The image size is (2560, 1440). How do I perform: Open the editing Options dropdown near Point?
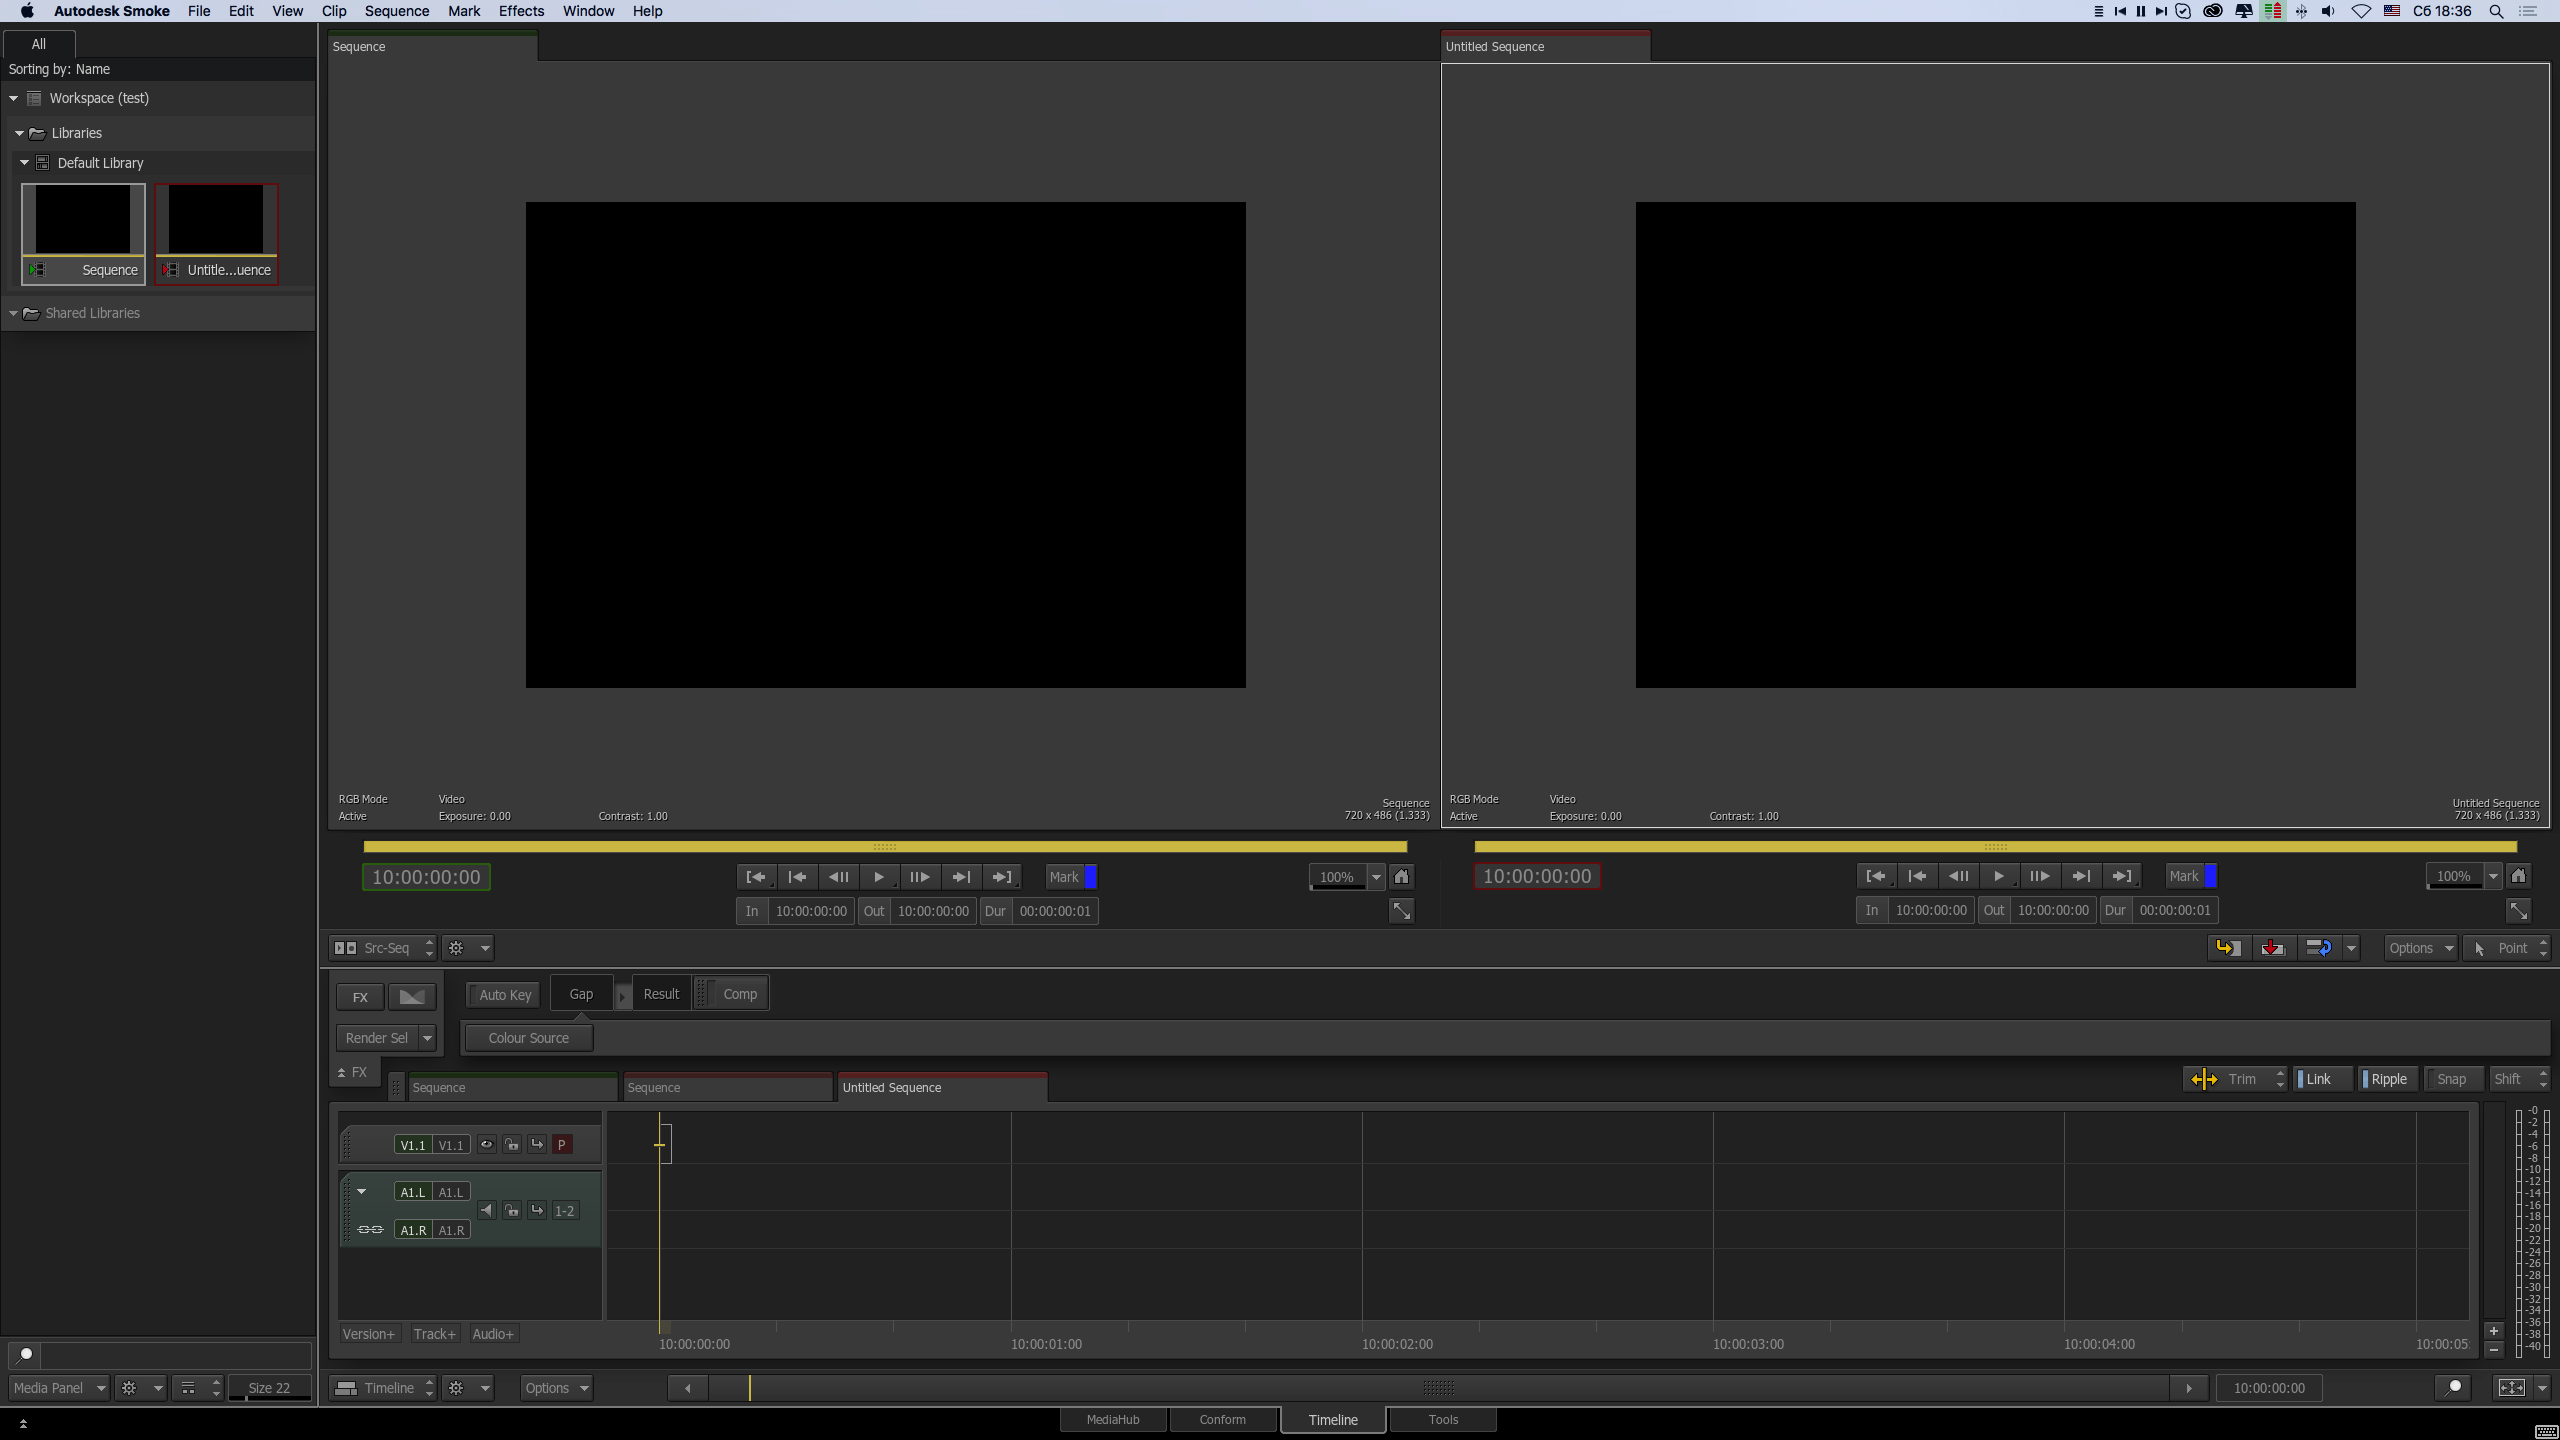pyautogui.click(x=2421, y=948)
